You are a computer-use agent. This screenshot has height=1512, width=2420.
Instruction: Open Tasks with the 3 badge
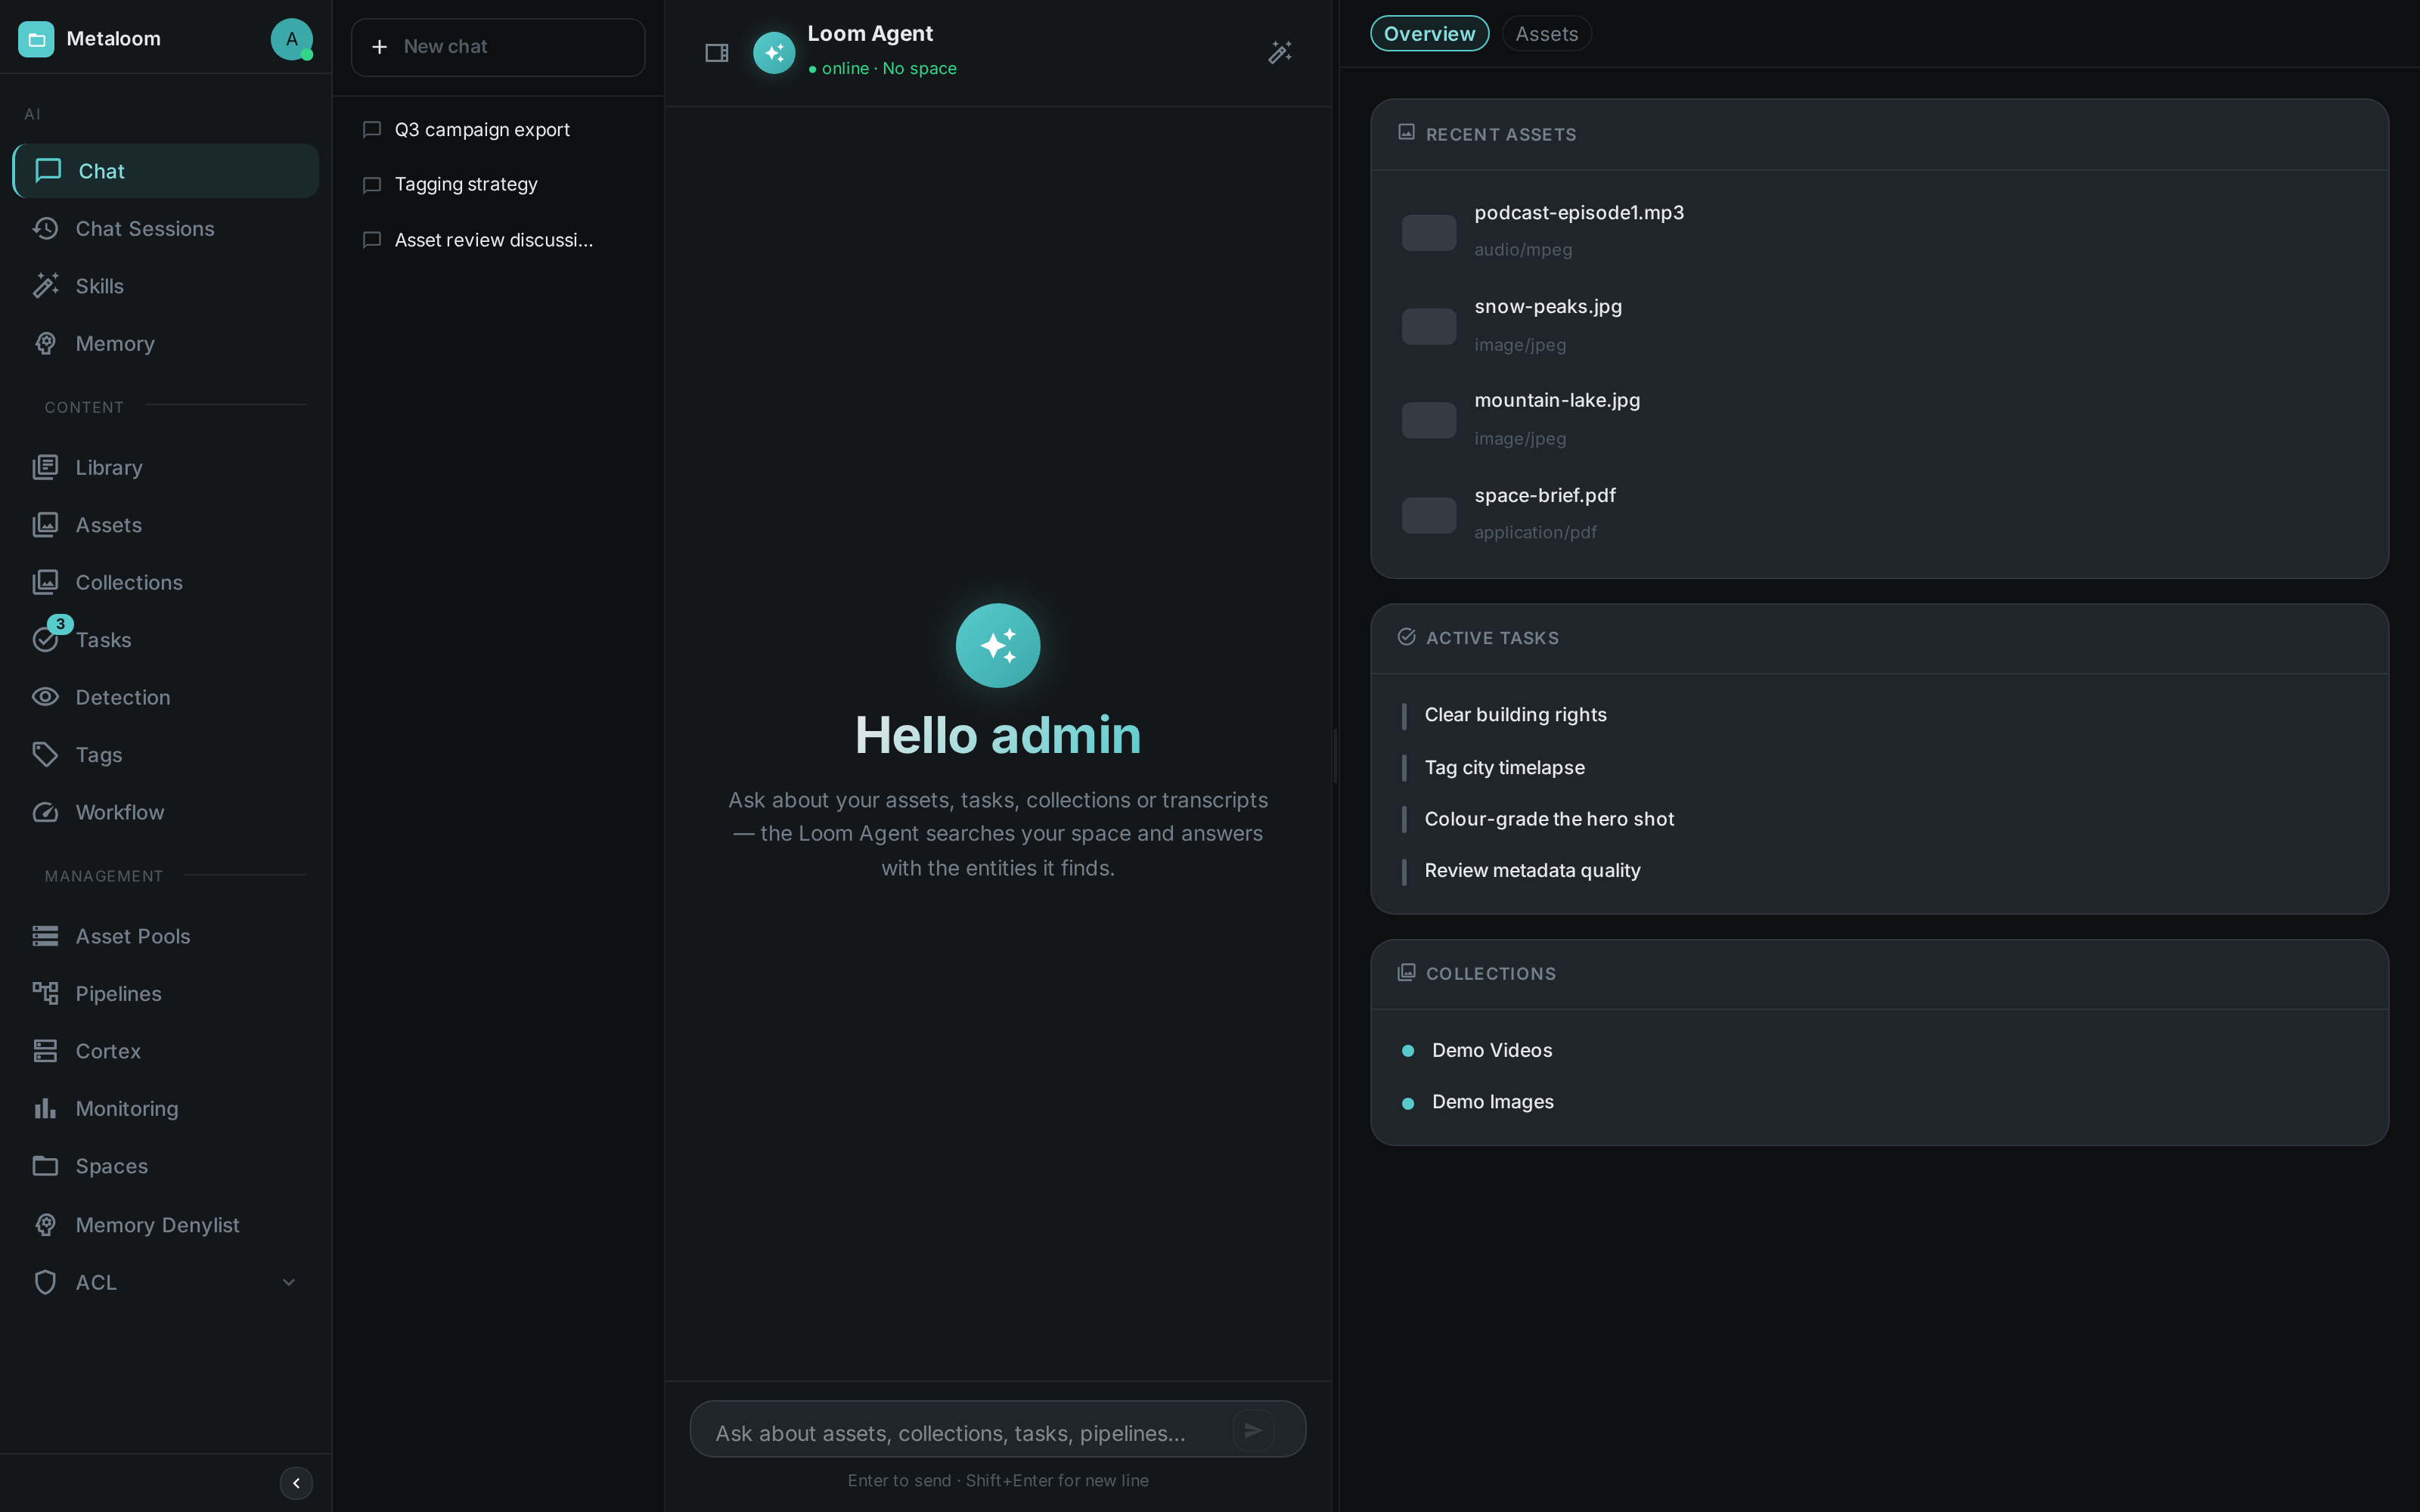click(x=166, y=640)
